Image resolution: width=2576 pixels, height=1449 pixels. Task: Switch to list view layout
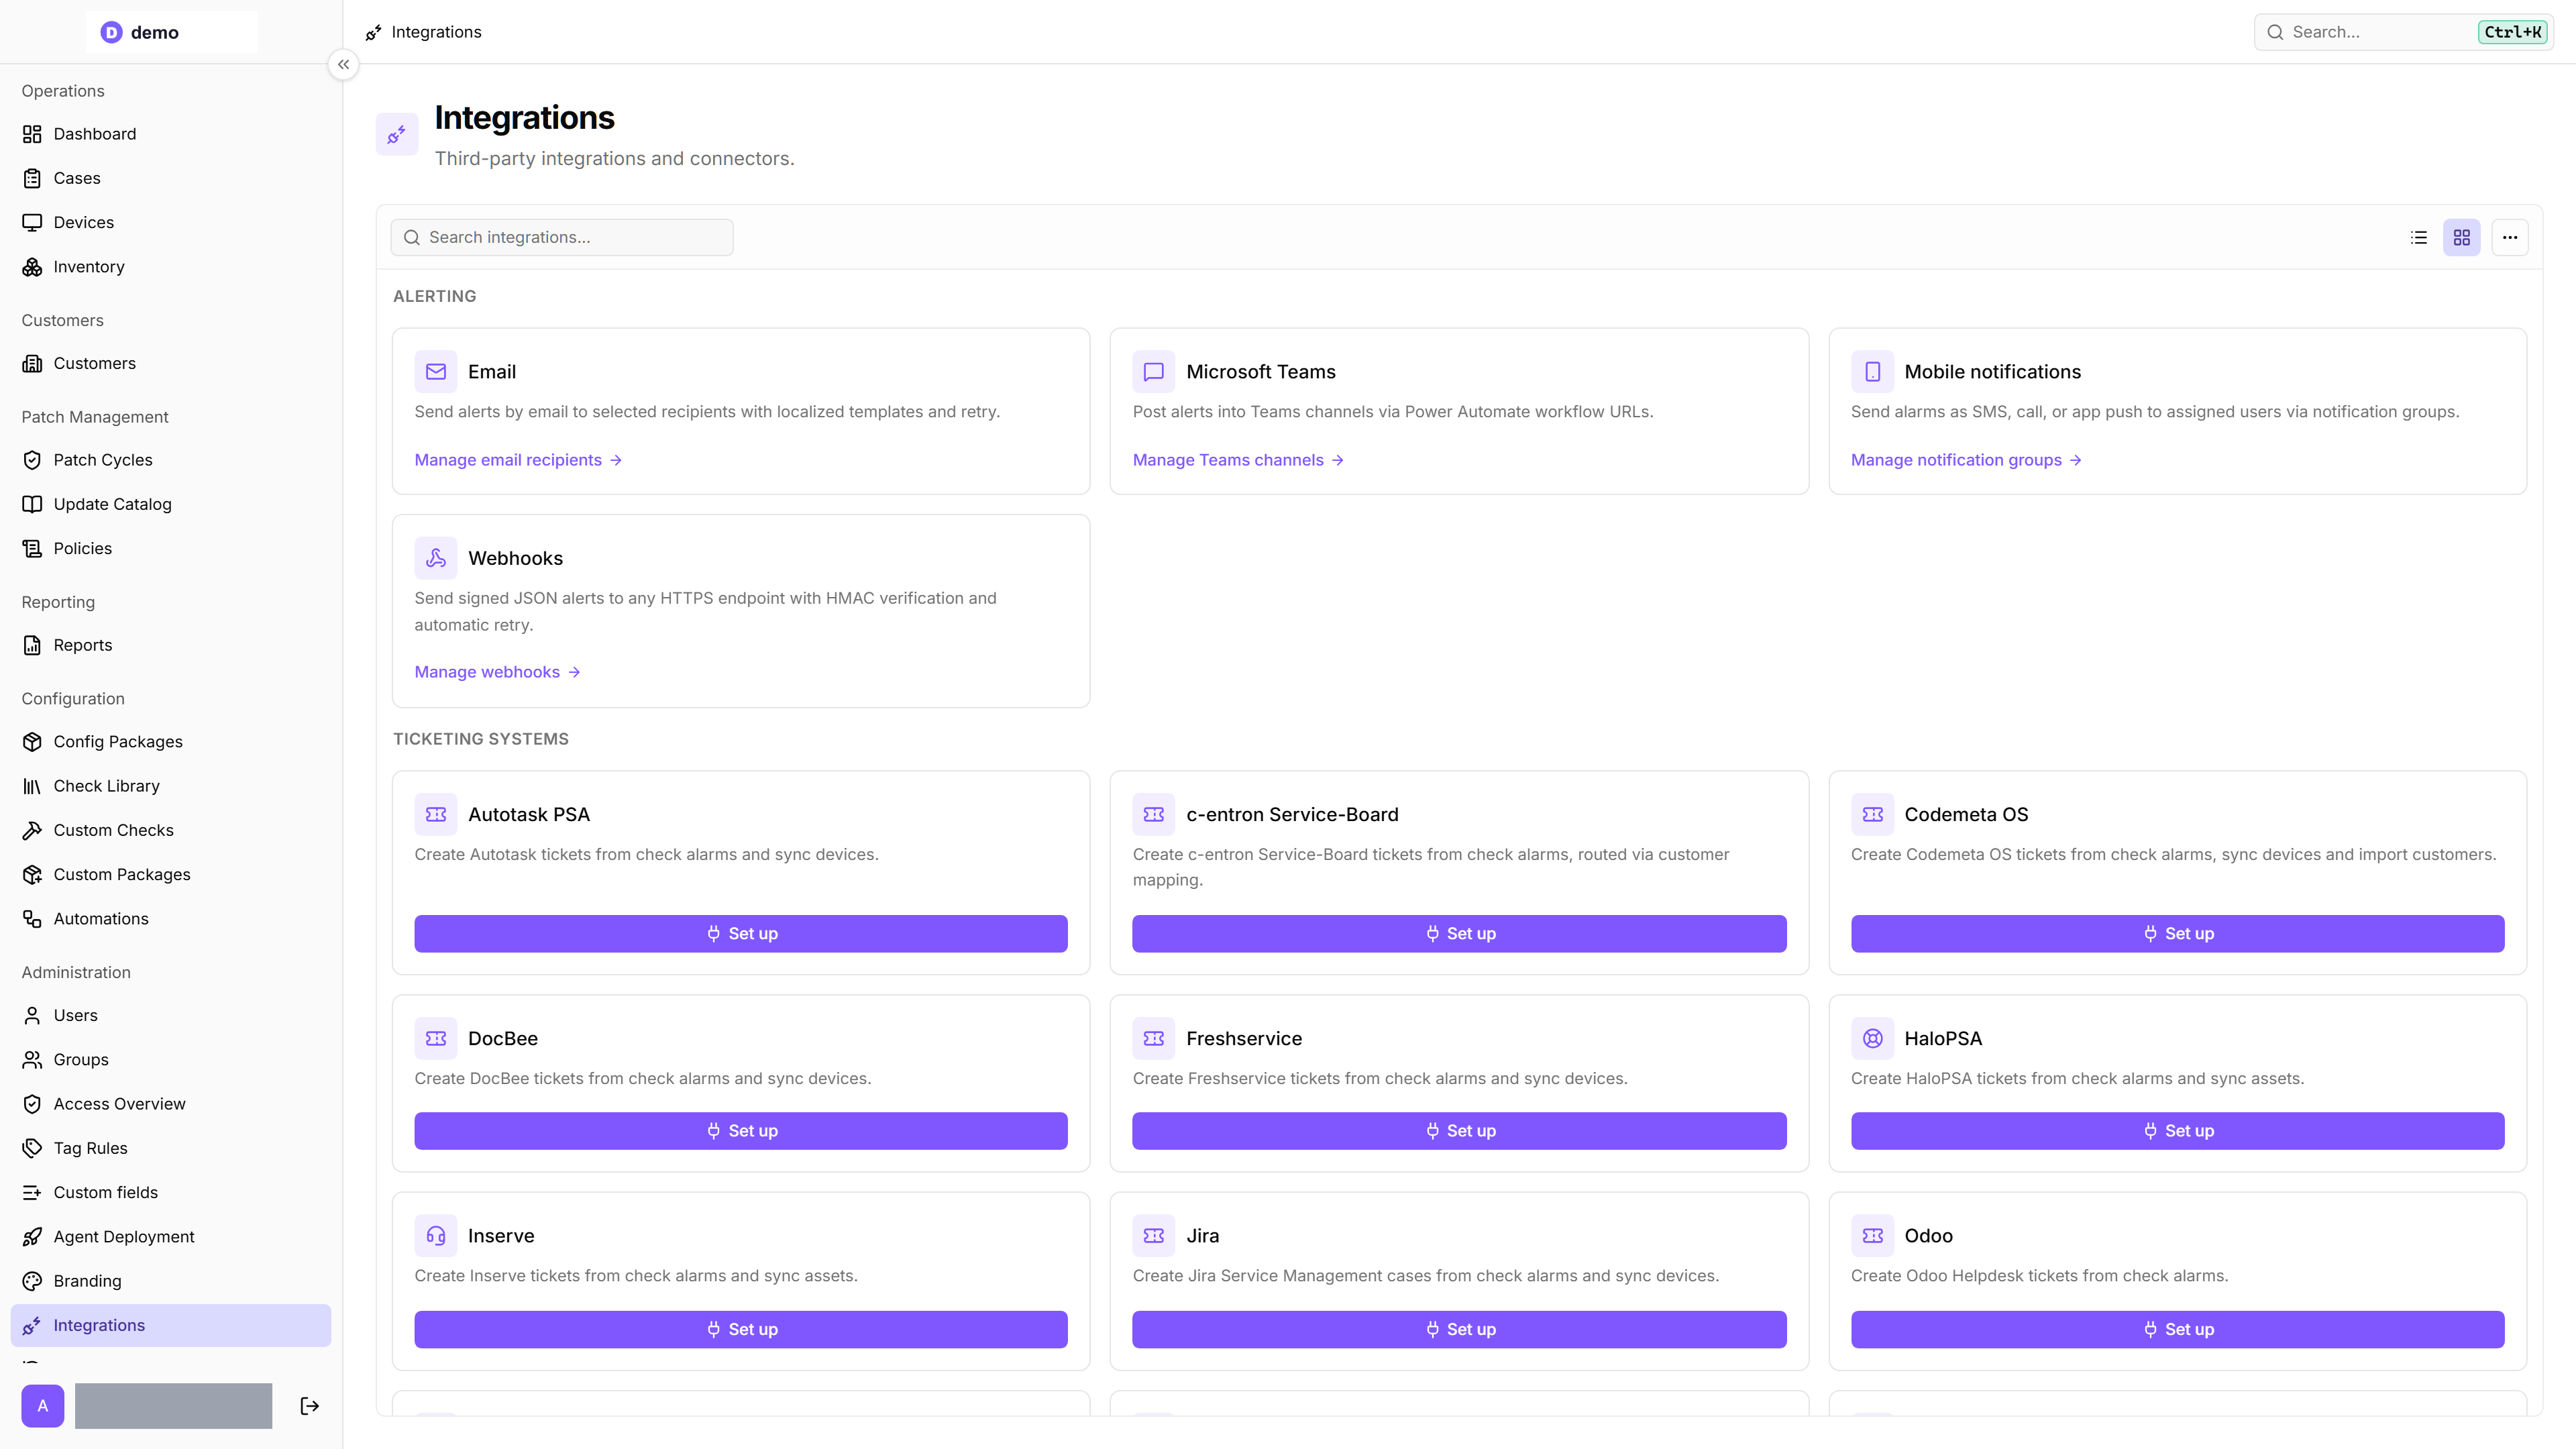(2418, 238)
